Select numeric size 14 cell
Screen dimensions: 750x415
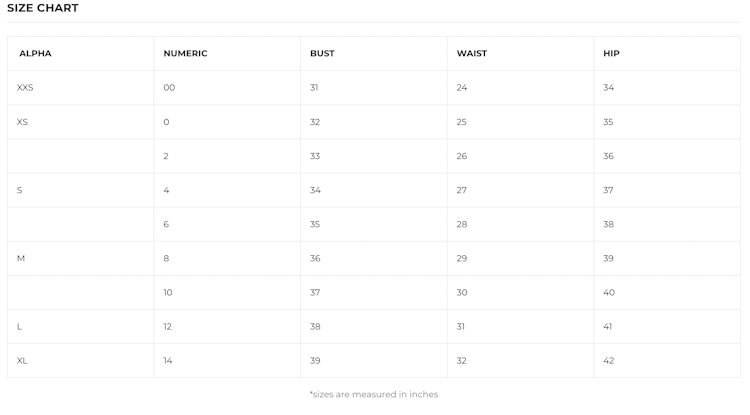click(168, 360)
